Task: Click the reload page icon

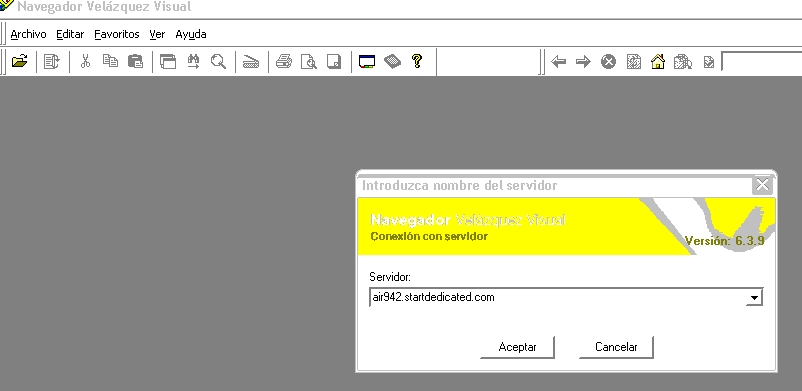Action: tap(634, 62)
